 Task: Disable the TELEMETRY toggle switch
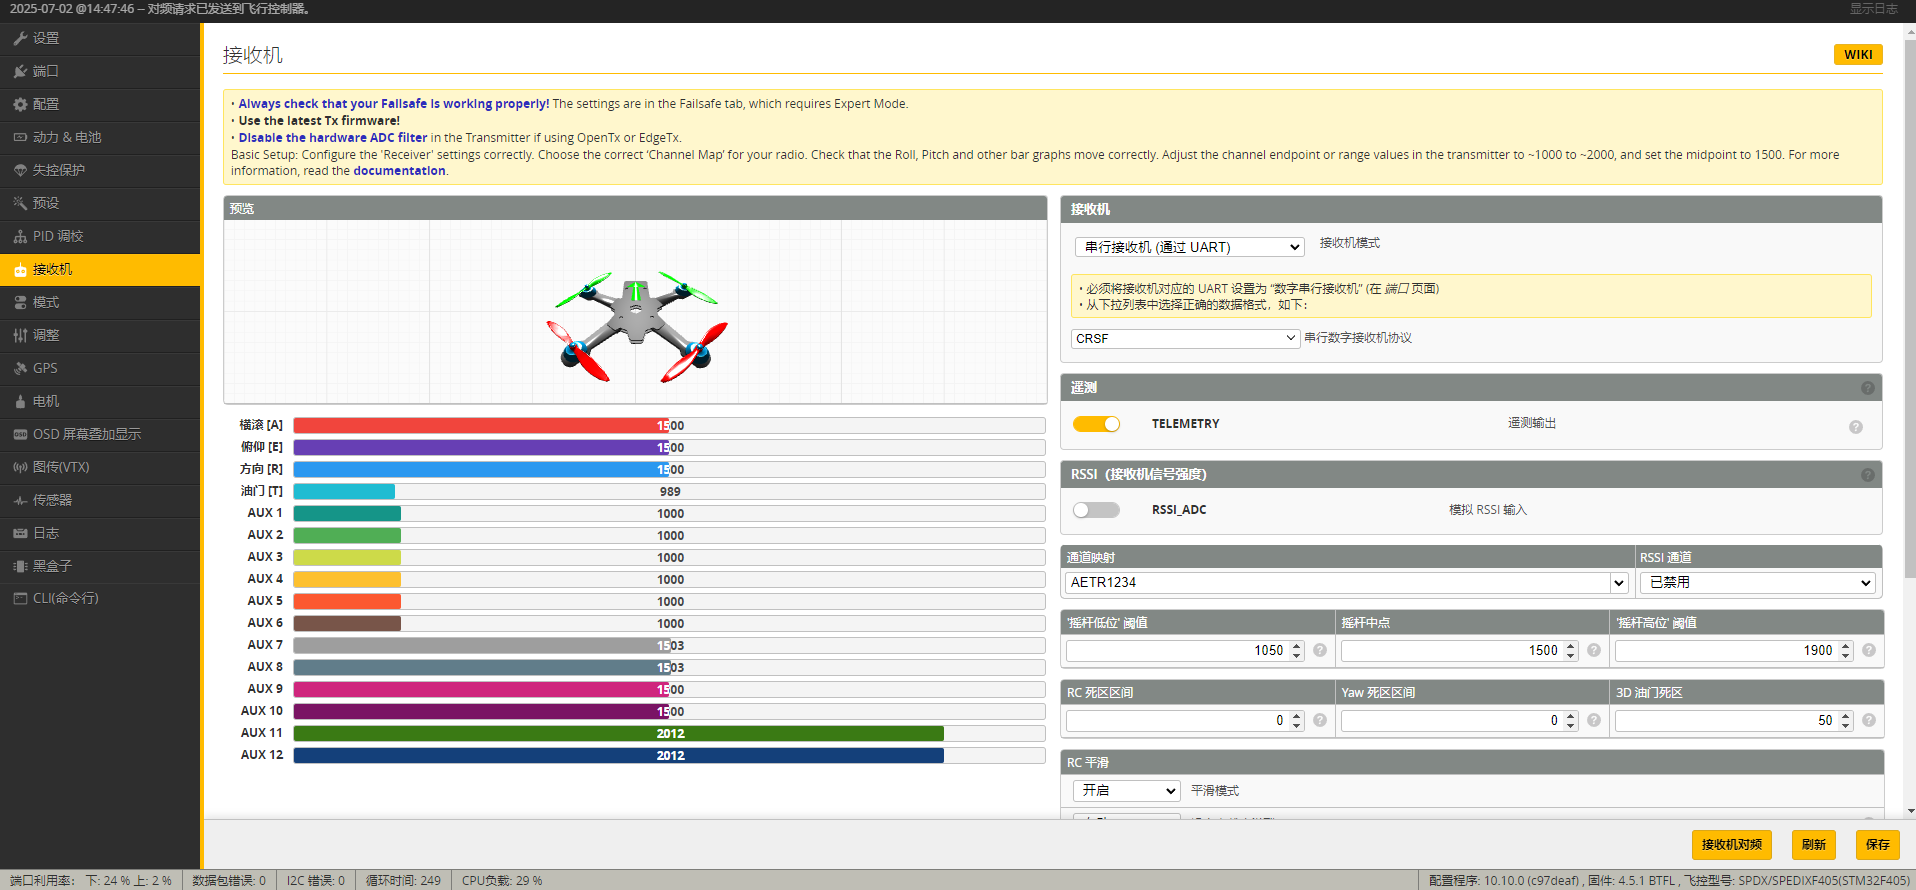coord(1096,424)
